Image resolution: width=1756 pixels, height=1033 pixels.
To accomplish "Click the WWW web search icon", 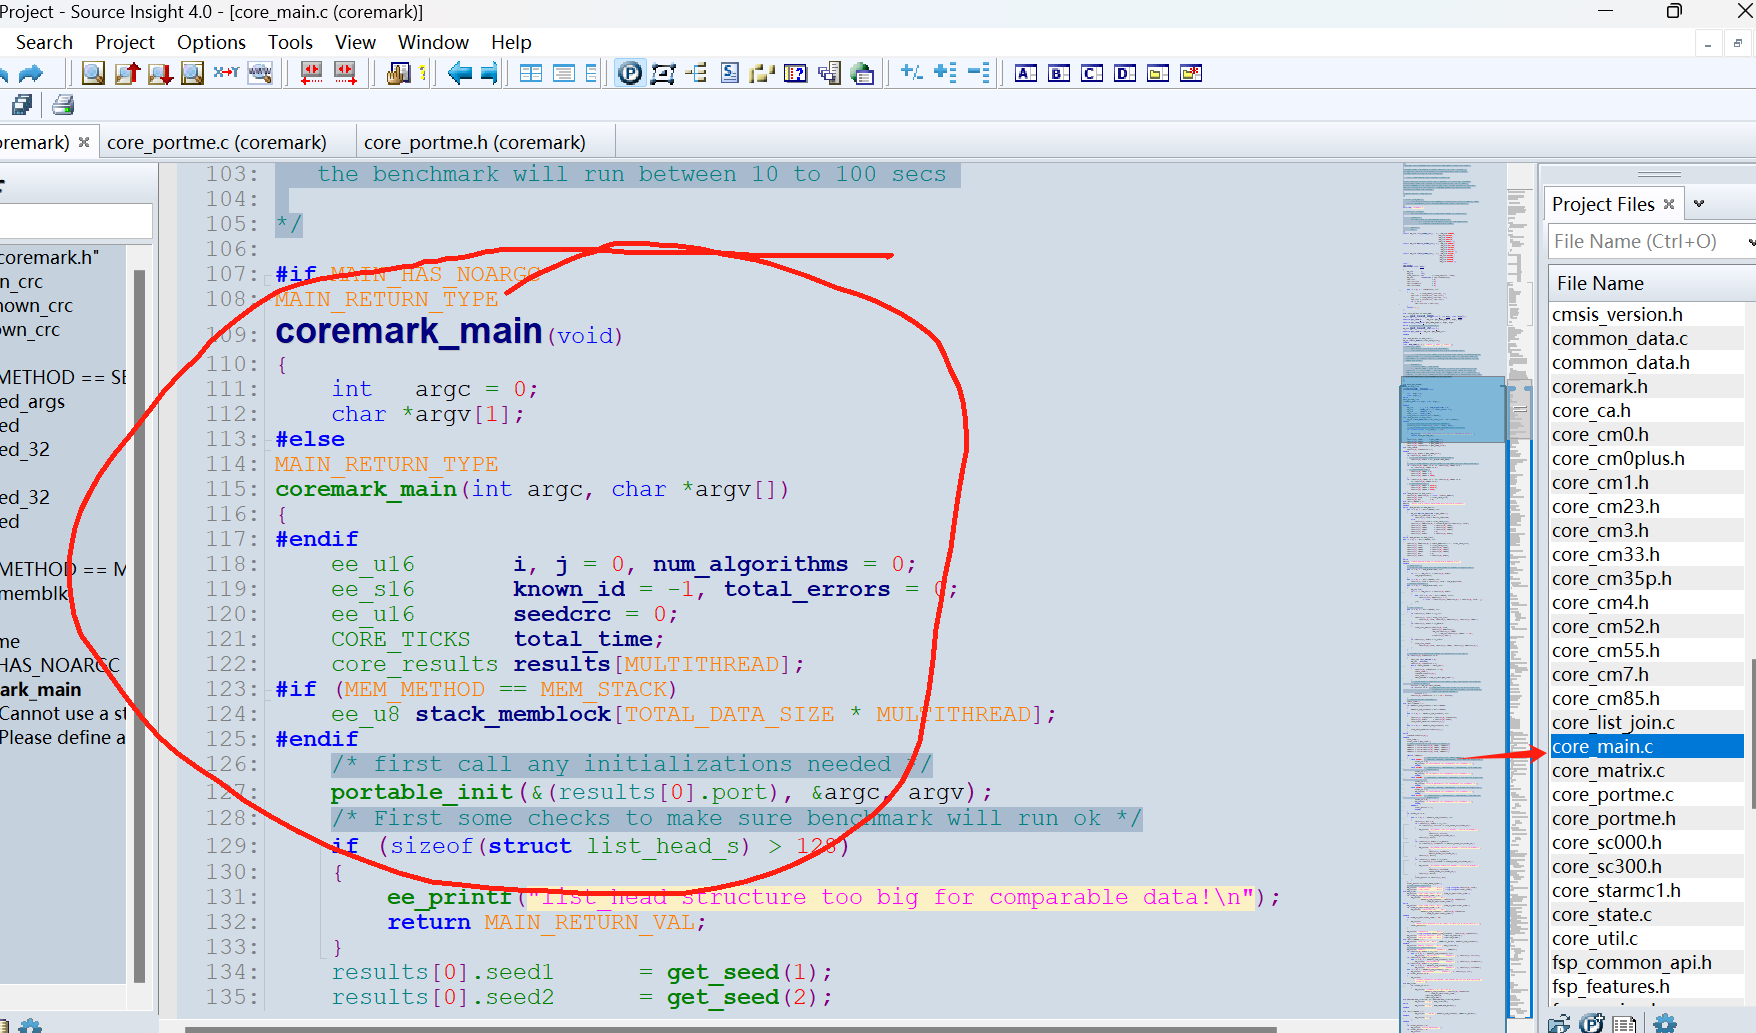I will pos(260,73).
